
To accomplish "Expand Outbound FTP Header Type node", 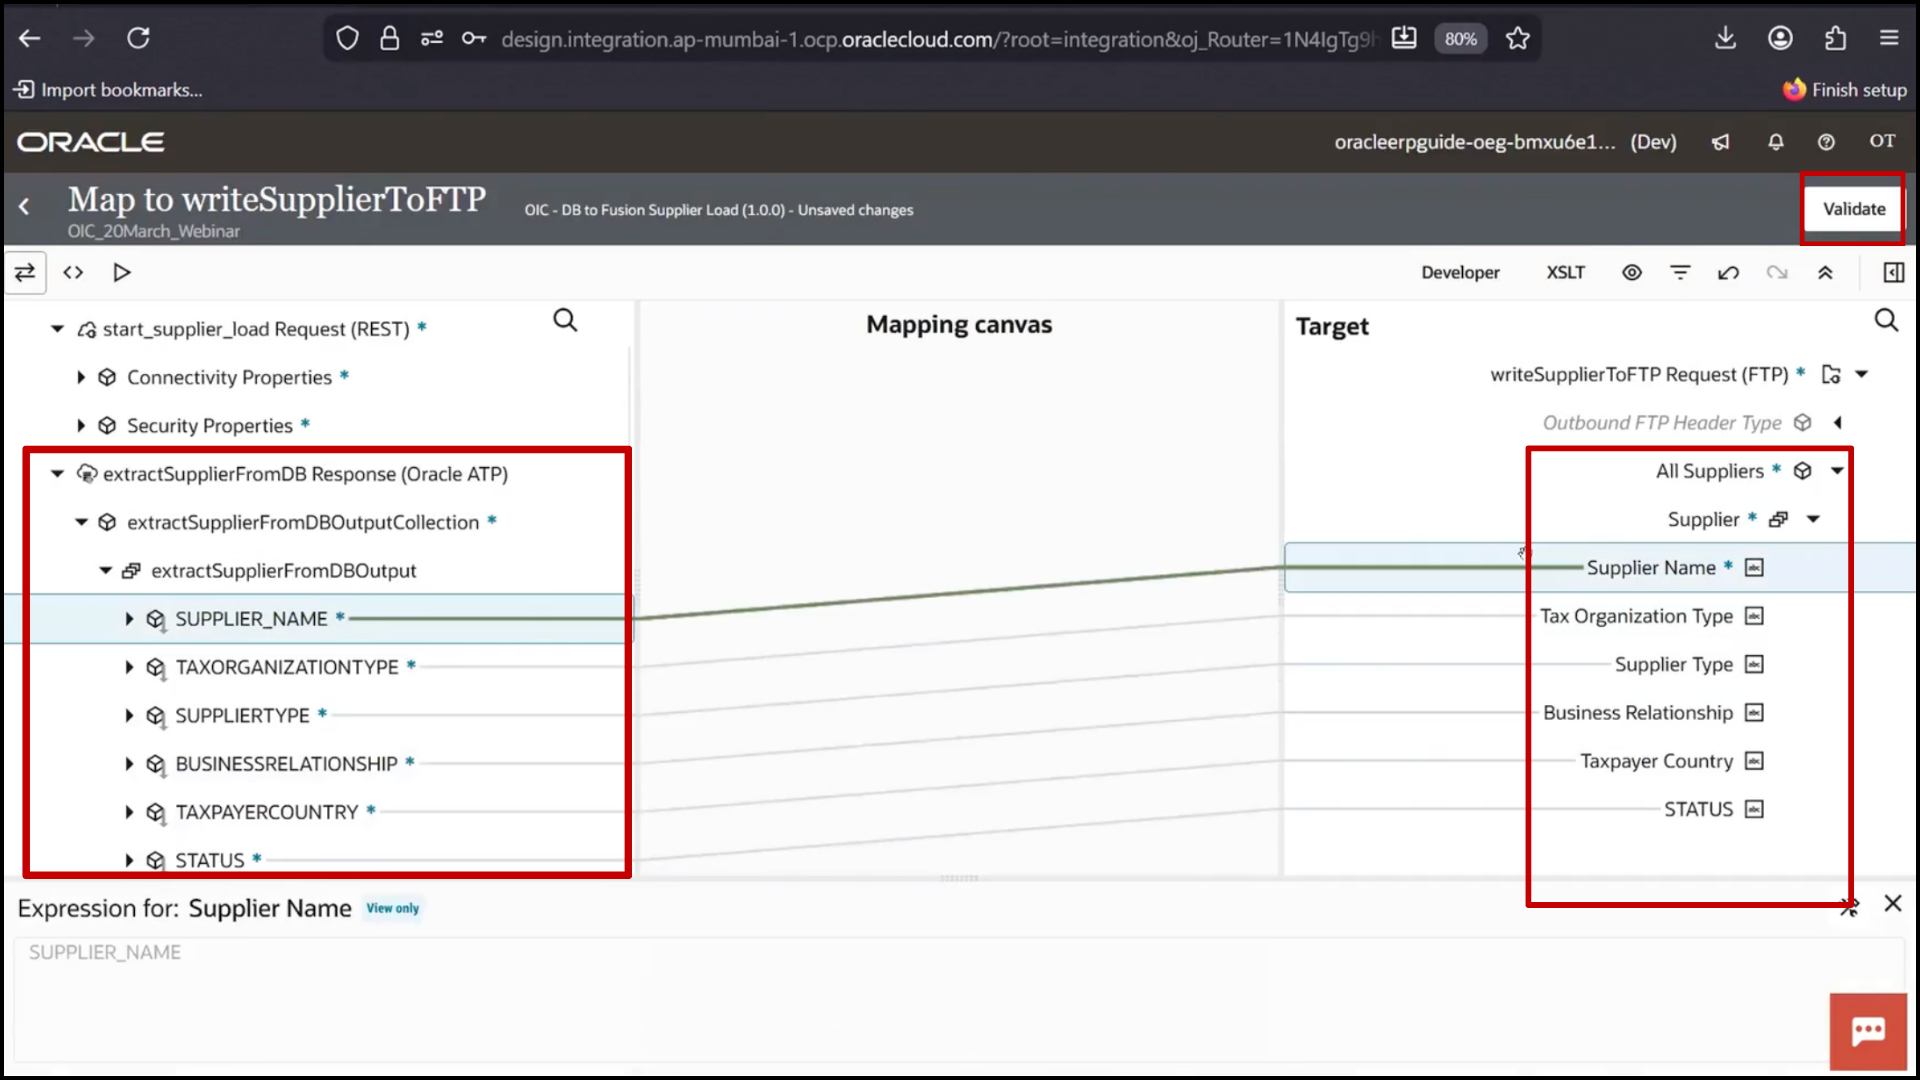I will [1838, 423].
